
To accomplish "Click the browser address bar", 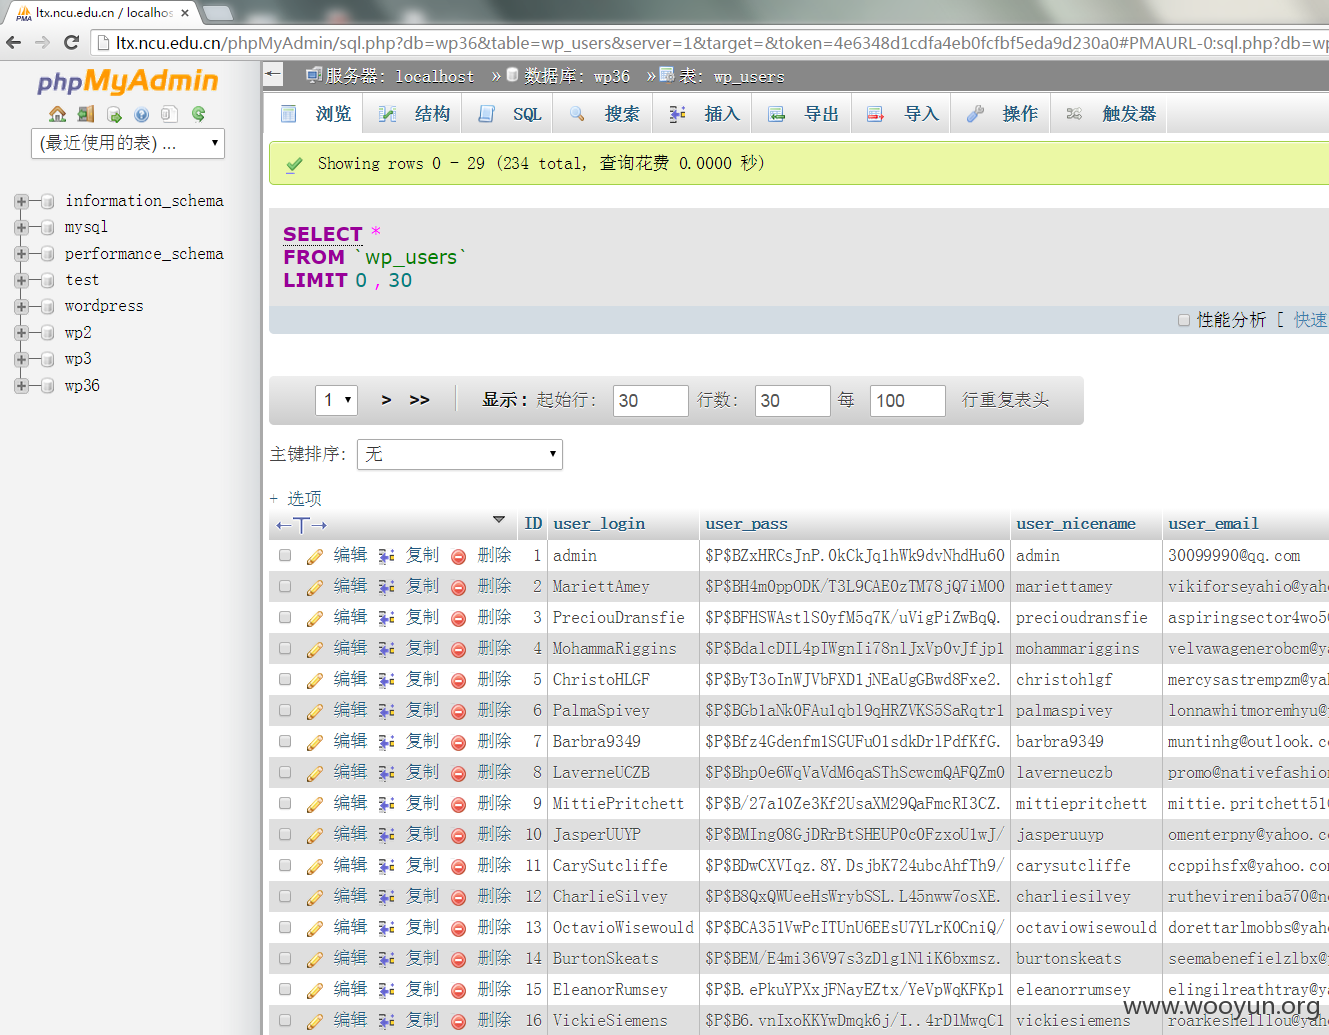I will point(710,43).
